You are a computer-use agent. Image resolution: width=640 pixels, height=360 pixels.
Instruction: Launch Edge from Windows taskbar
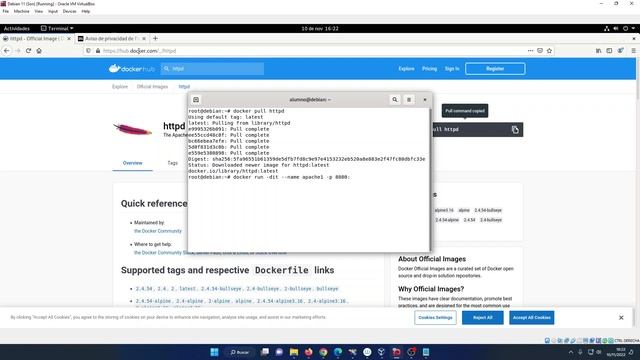338,352
